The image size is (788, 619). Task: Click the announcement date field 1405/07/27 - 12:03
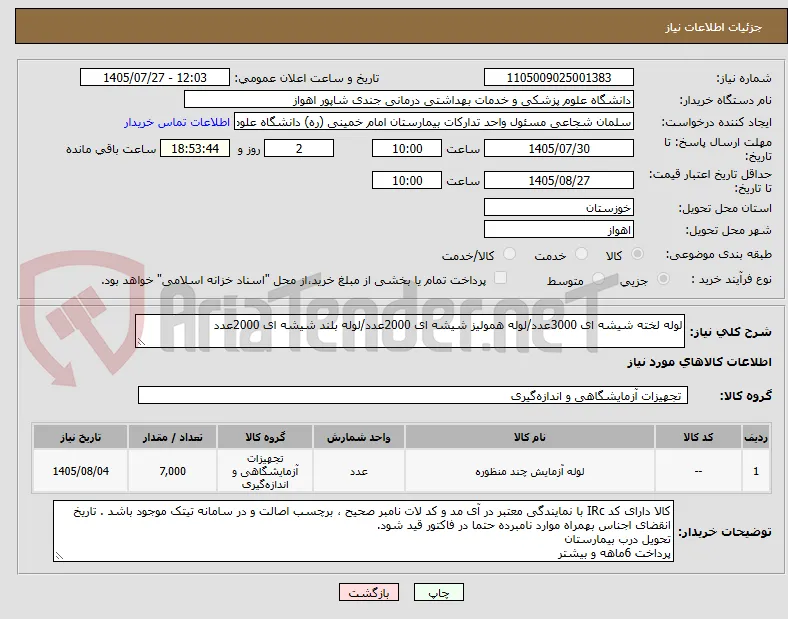(x=155, y=77)
